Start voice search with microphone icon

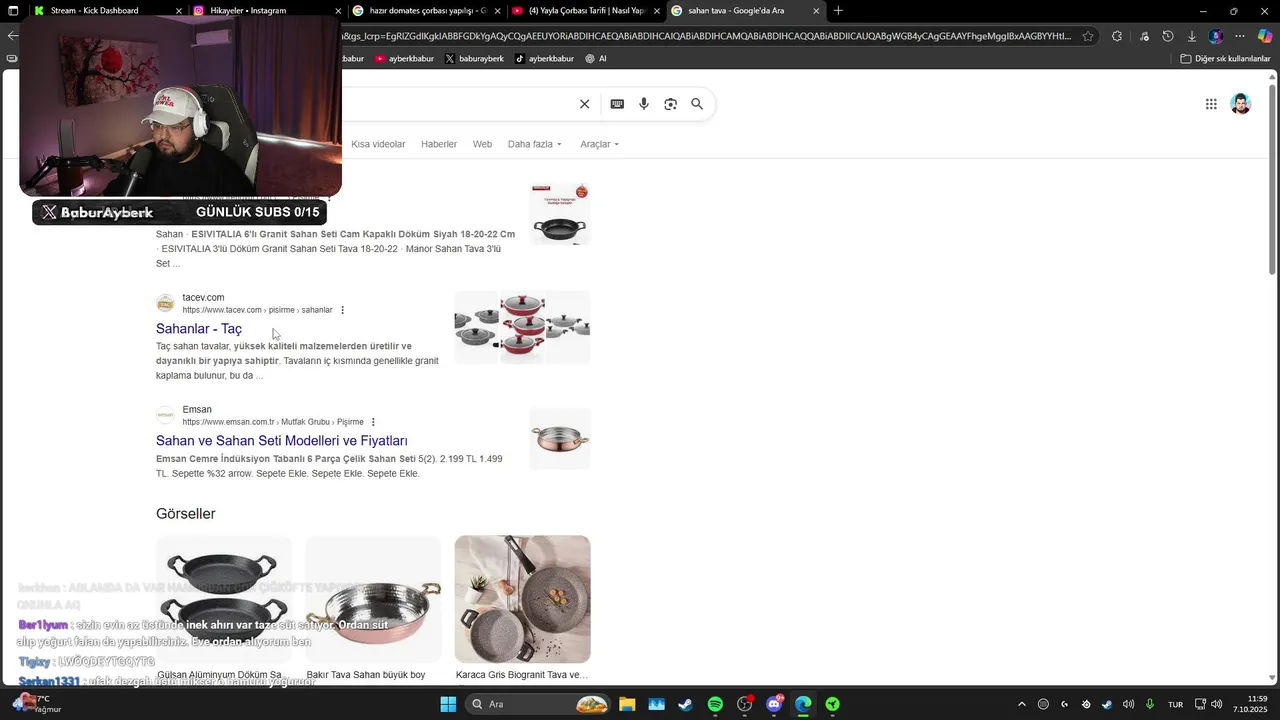tap(644, 104)
